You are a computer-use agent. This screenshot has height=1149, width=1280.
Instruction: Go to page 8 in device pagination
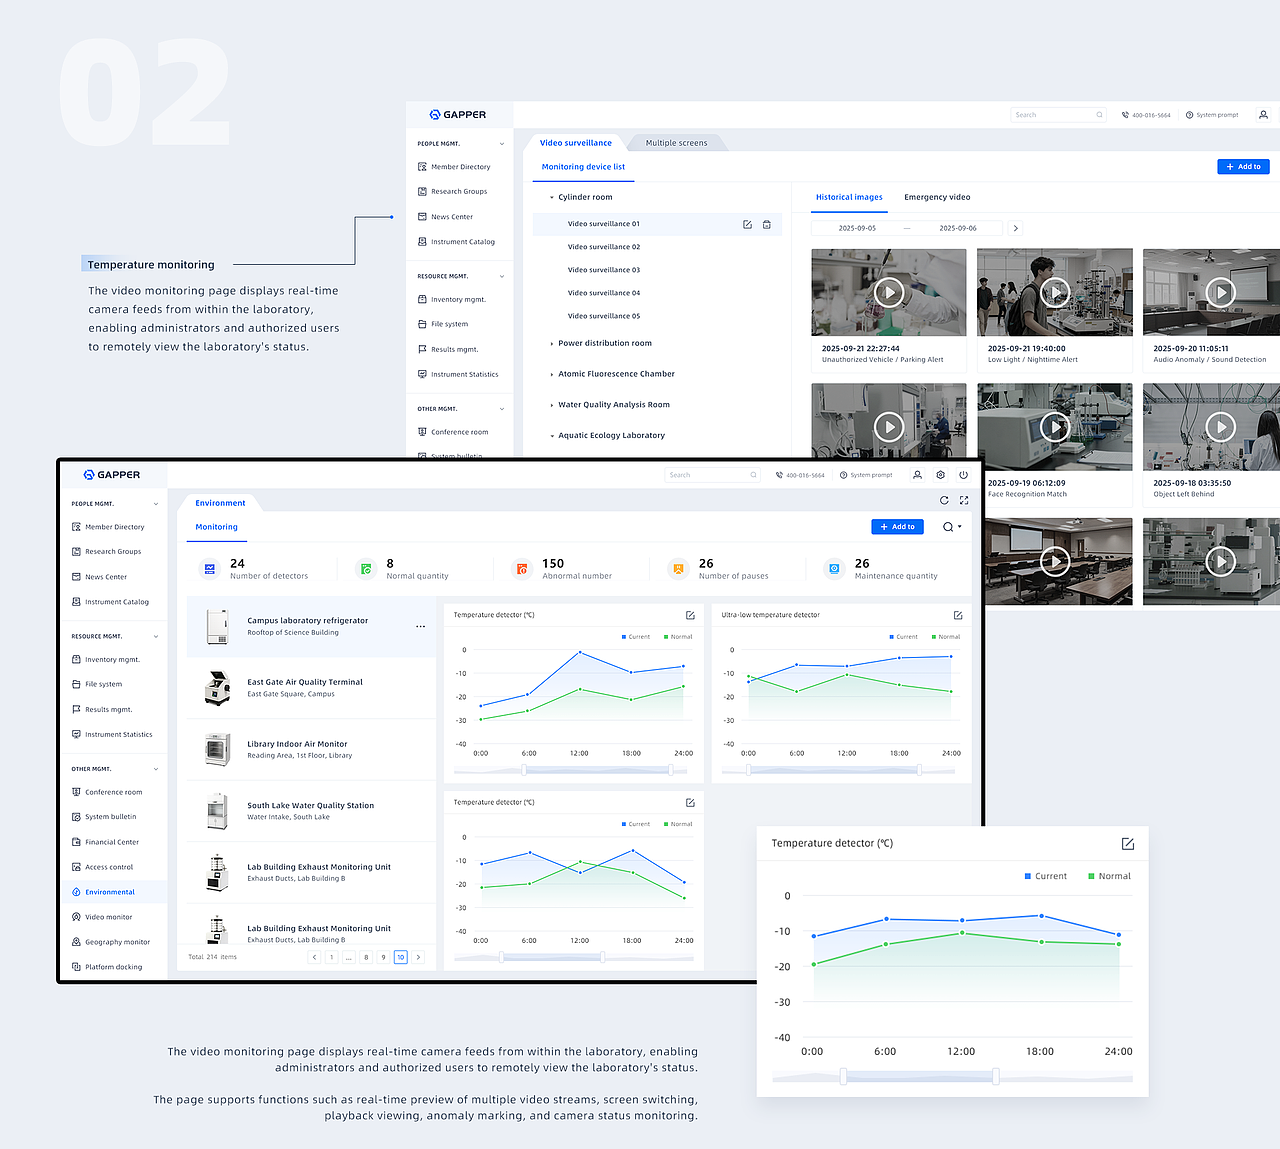366,957
